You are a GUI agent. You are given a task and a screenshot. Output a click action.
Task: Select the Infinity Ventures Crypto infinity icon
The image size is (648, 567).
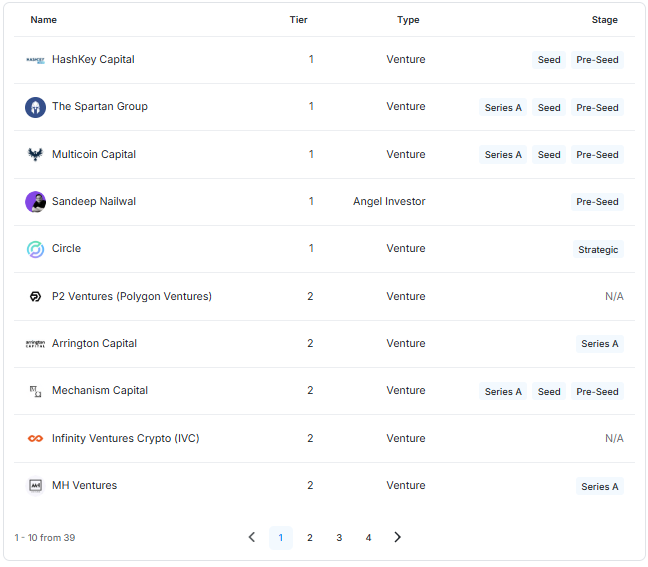click(35, 438)
